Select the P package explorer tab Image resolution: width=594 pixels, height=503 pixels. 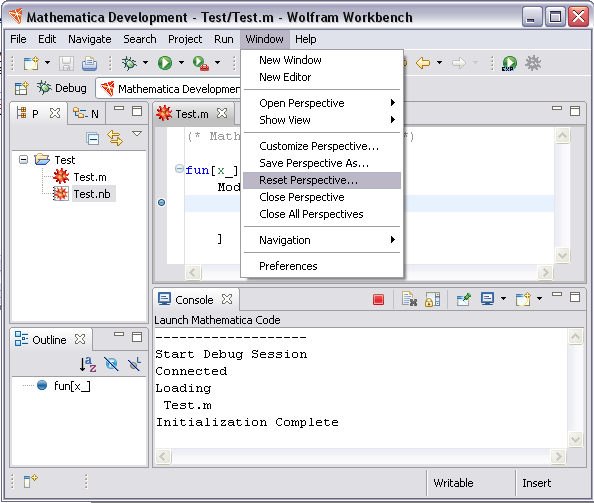(28, 113)
